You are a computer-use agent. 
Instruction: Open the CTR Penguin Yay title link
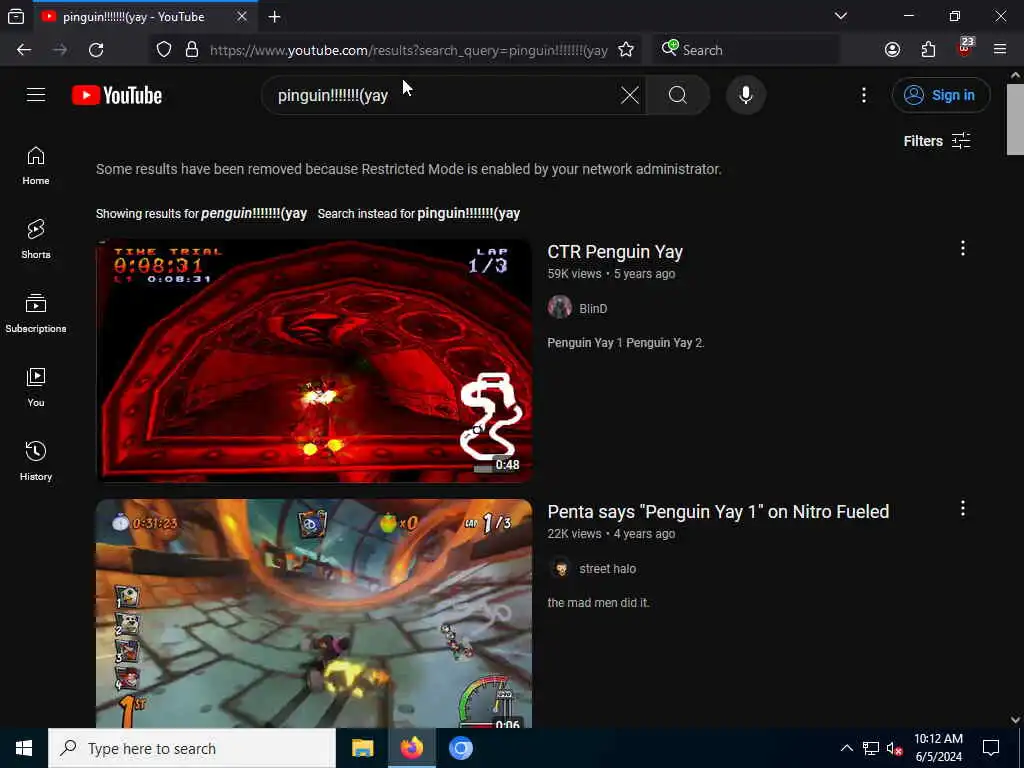point(615,252)
